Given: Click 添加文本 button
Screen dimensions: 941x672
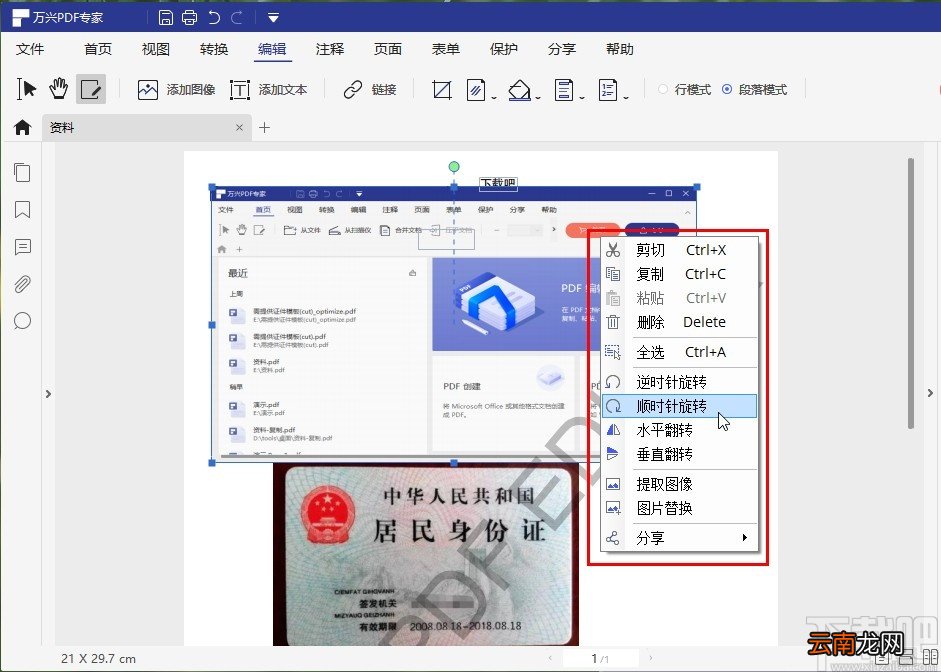Looking at the screenshot, I should pos(268,90).
